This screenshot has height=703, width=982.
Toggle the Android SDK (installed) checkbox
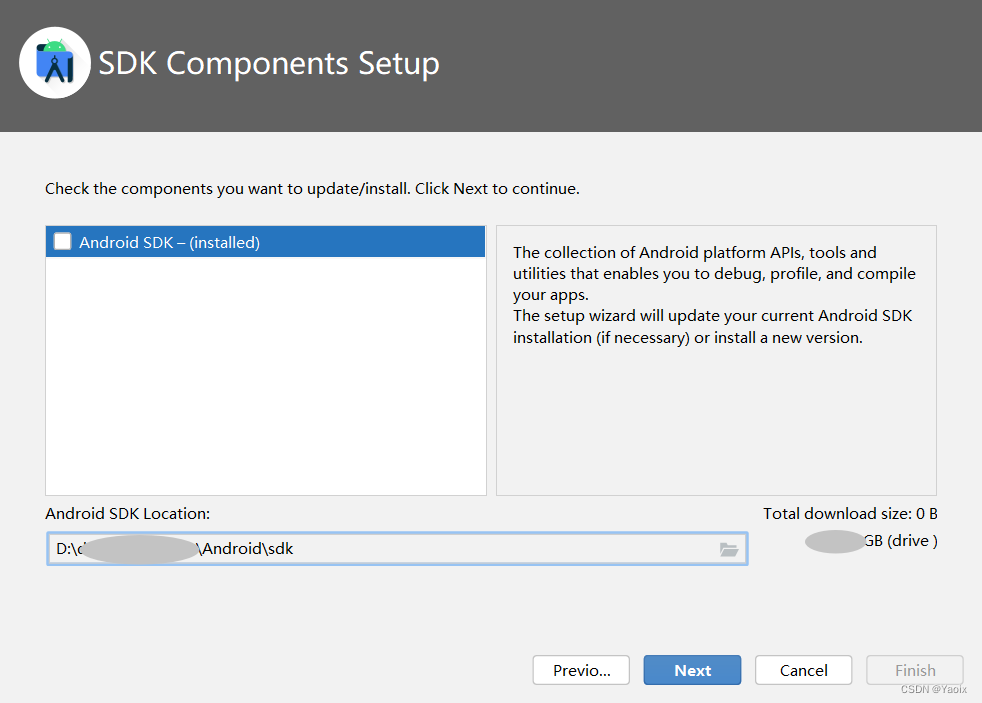[x=63, y=242]
